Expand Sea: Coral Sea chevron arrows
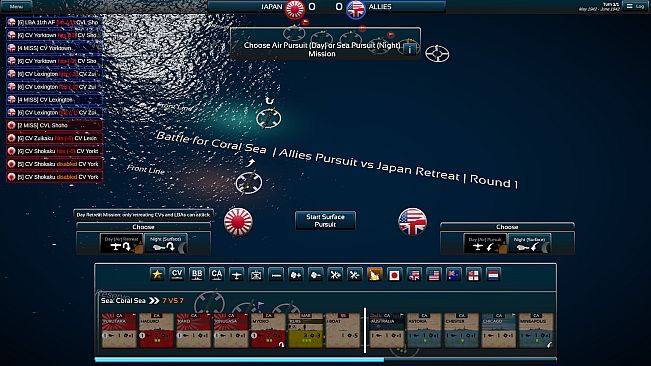The image size is (651, 366). (x=154, y=300)
